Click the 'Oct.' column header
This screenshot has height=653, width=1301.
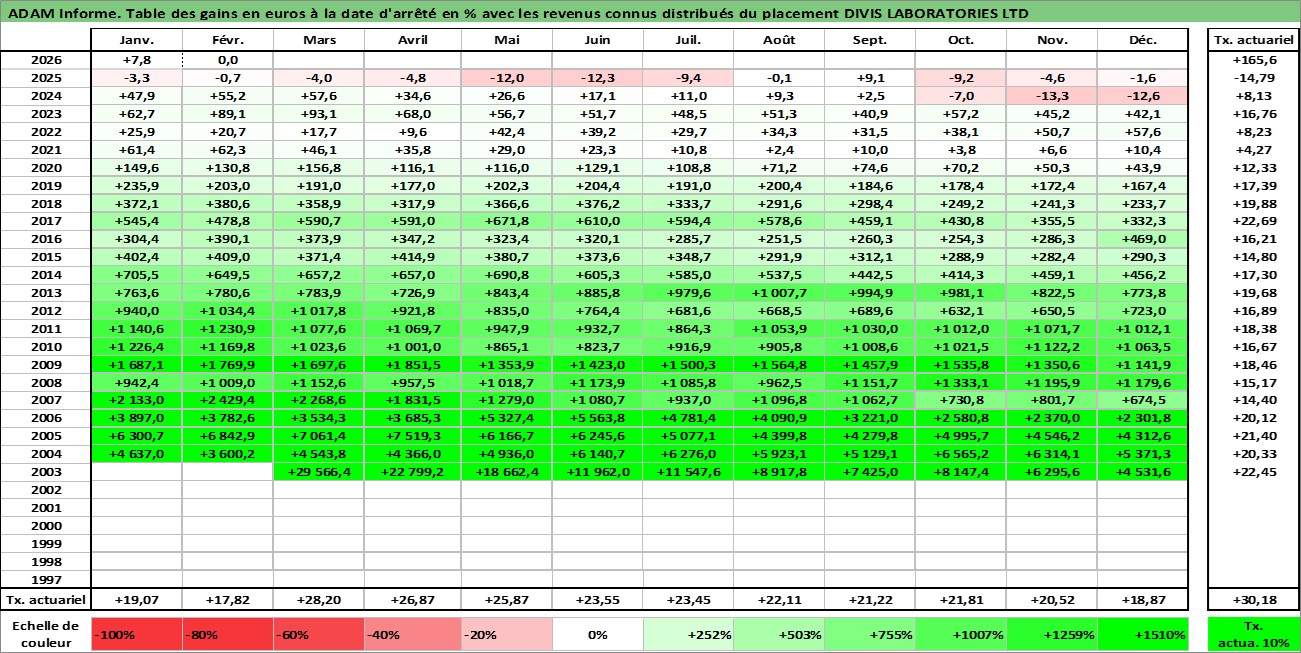(961, 41)
